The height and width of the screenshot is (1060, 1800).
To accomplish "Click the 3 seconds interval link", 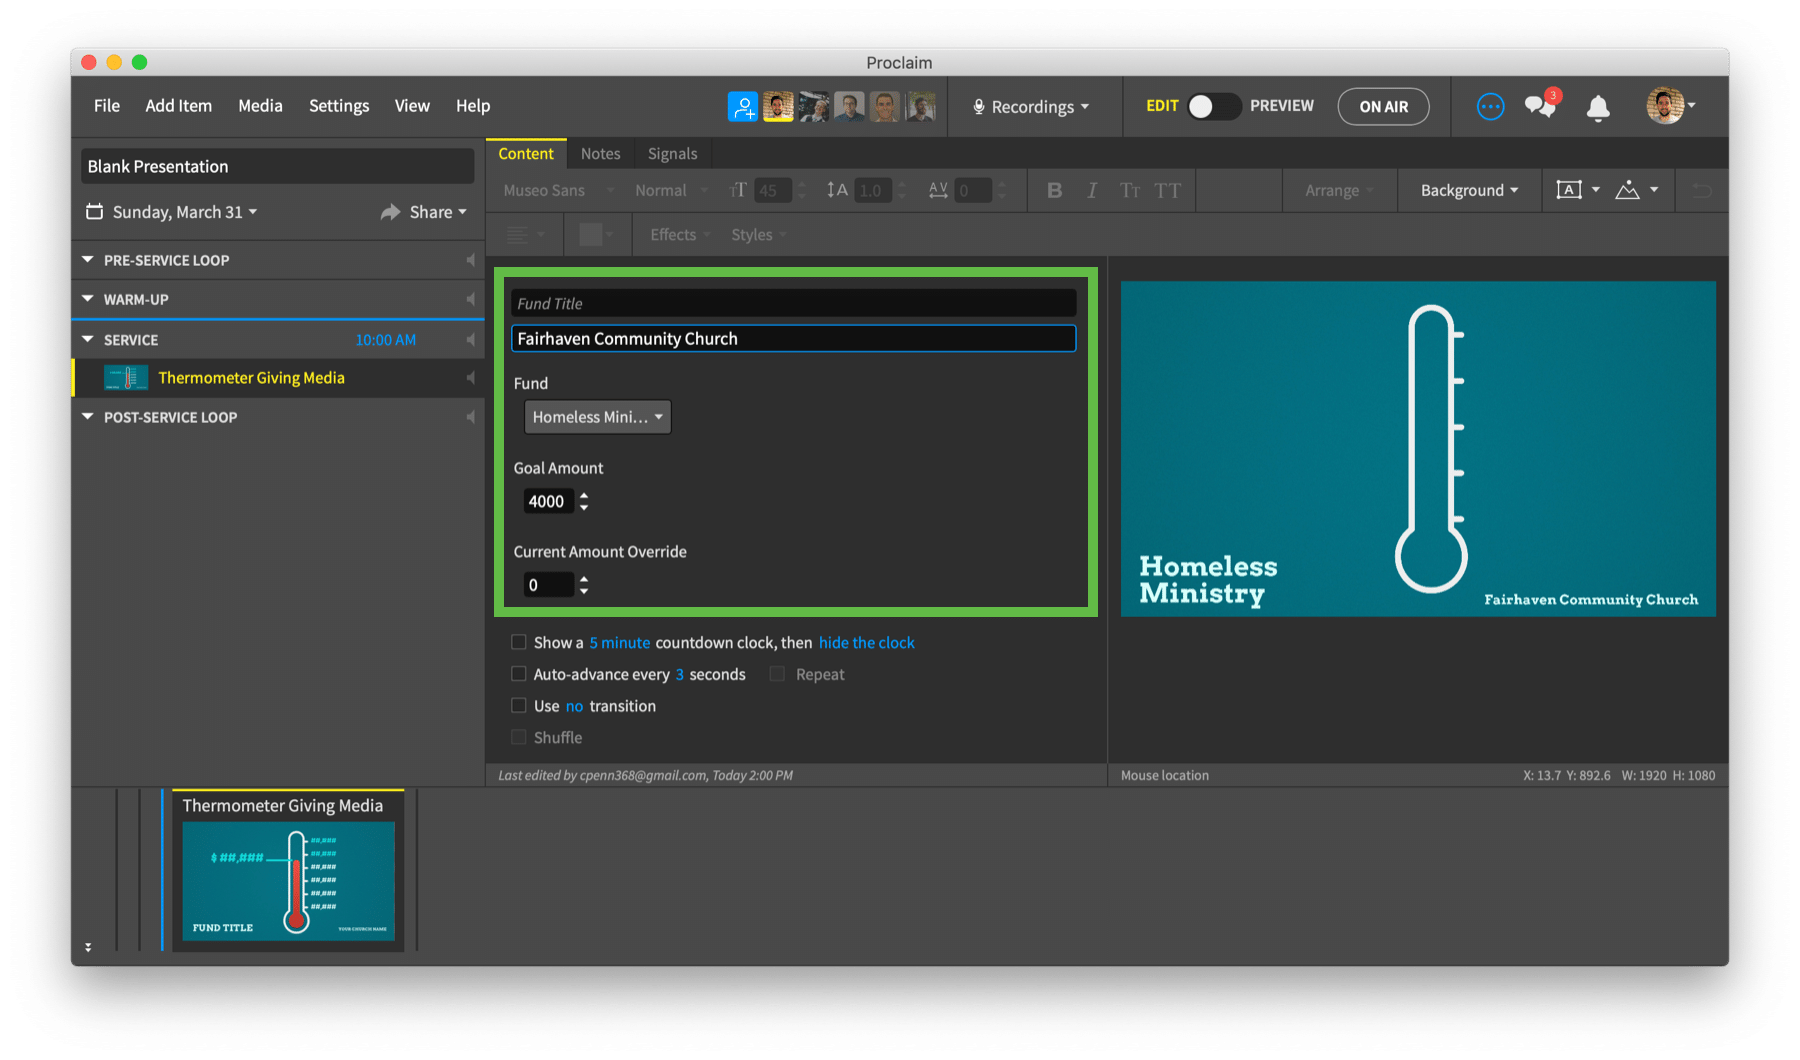I will click(x=679, y=675).
